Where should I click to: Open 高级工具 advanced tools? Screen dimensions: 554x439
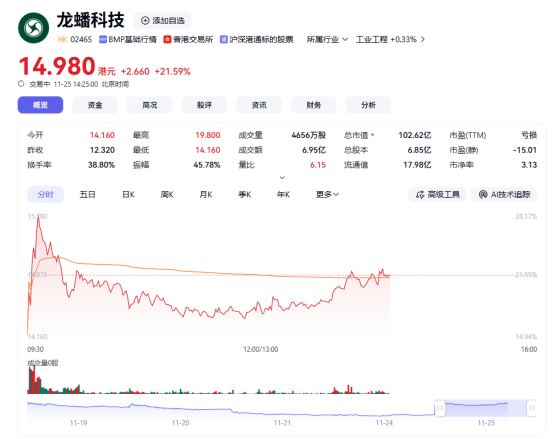(x=437, y=195)
